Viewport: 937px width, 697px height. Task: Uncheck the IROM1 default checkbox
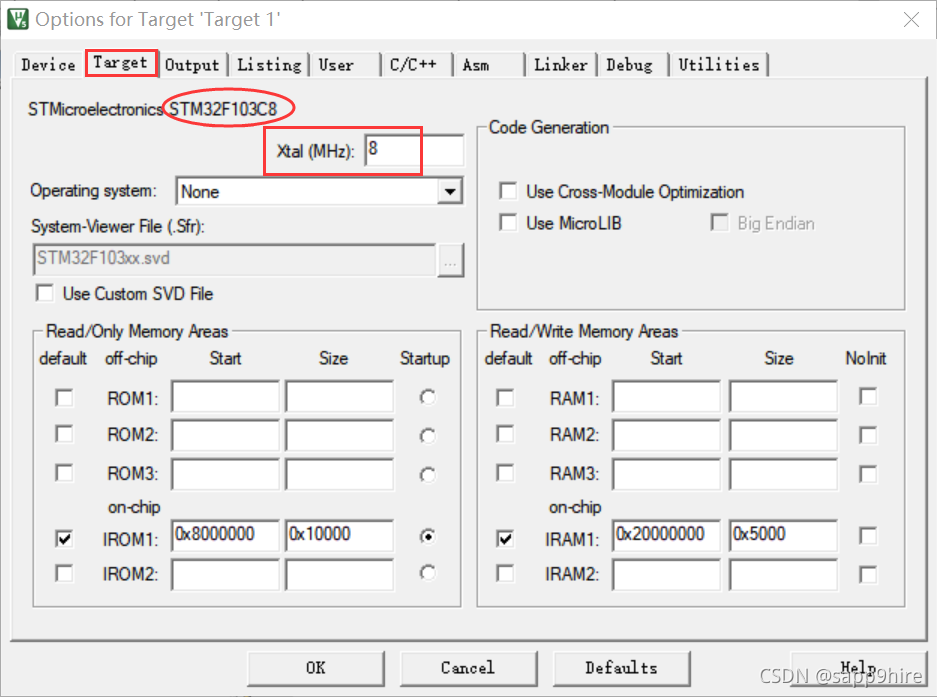64,539
